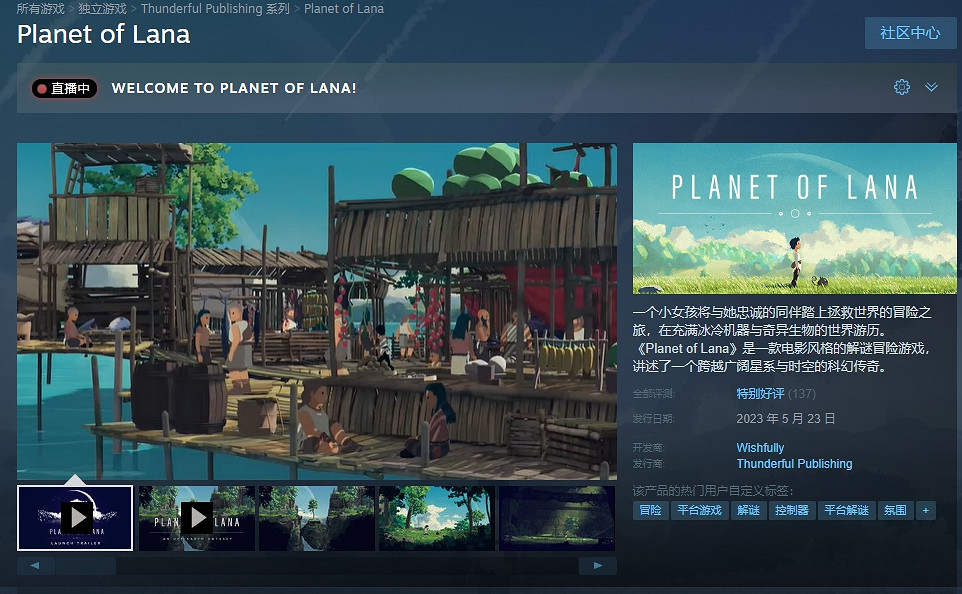The width and height of the screenshot is (962, 594).
Task: Open developer Wishfully page
Action: [x=760, y=448]
